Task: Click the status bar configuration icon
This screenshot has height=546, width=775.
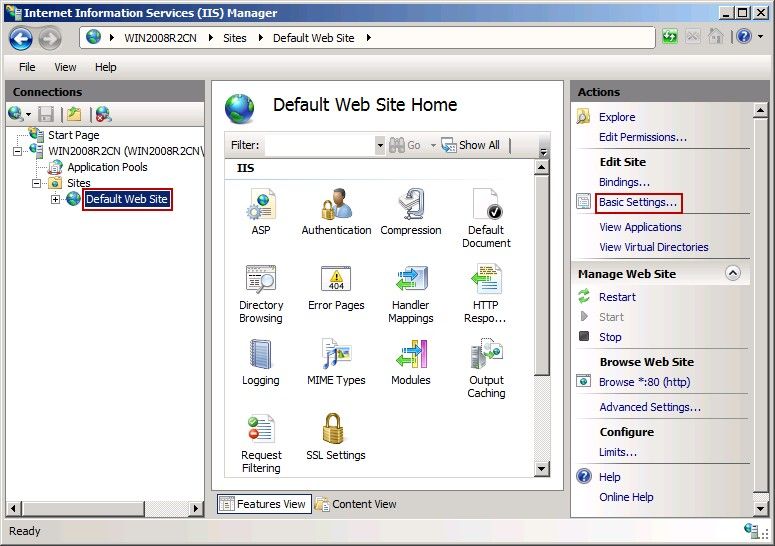Action: click(752, 531)
